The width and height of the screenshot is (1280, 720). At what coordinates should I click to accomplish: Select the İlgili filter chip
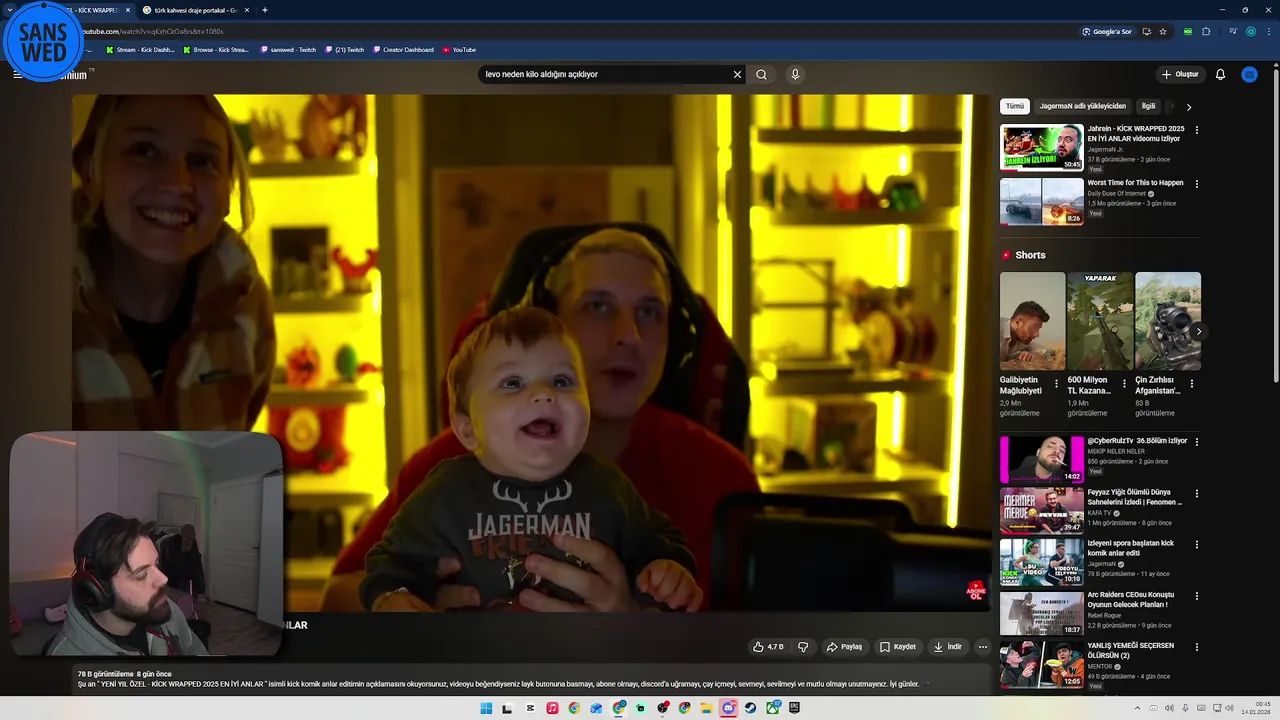tap(1148, 106)
